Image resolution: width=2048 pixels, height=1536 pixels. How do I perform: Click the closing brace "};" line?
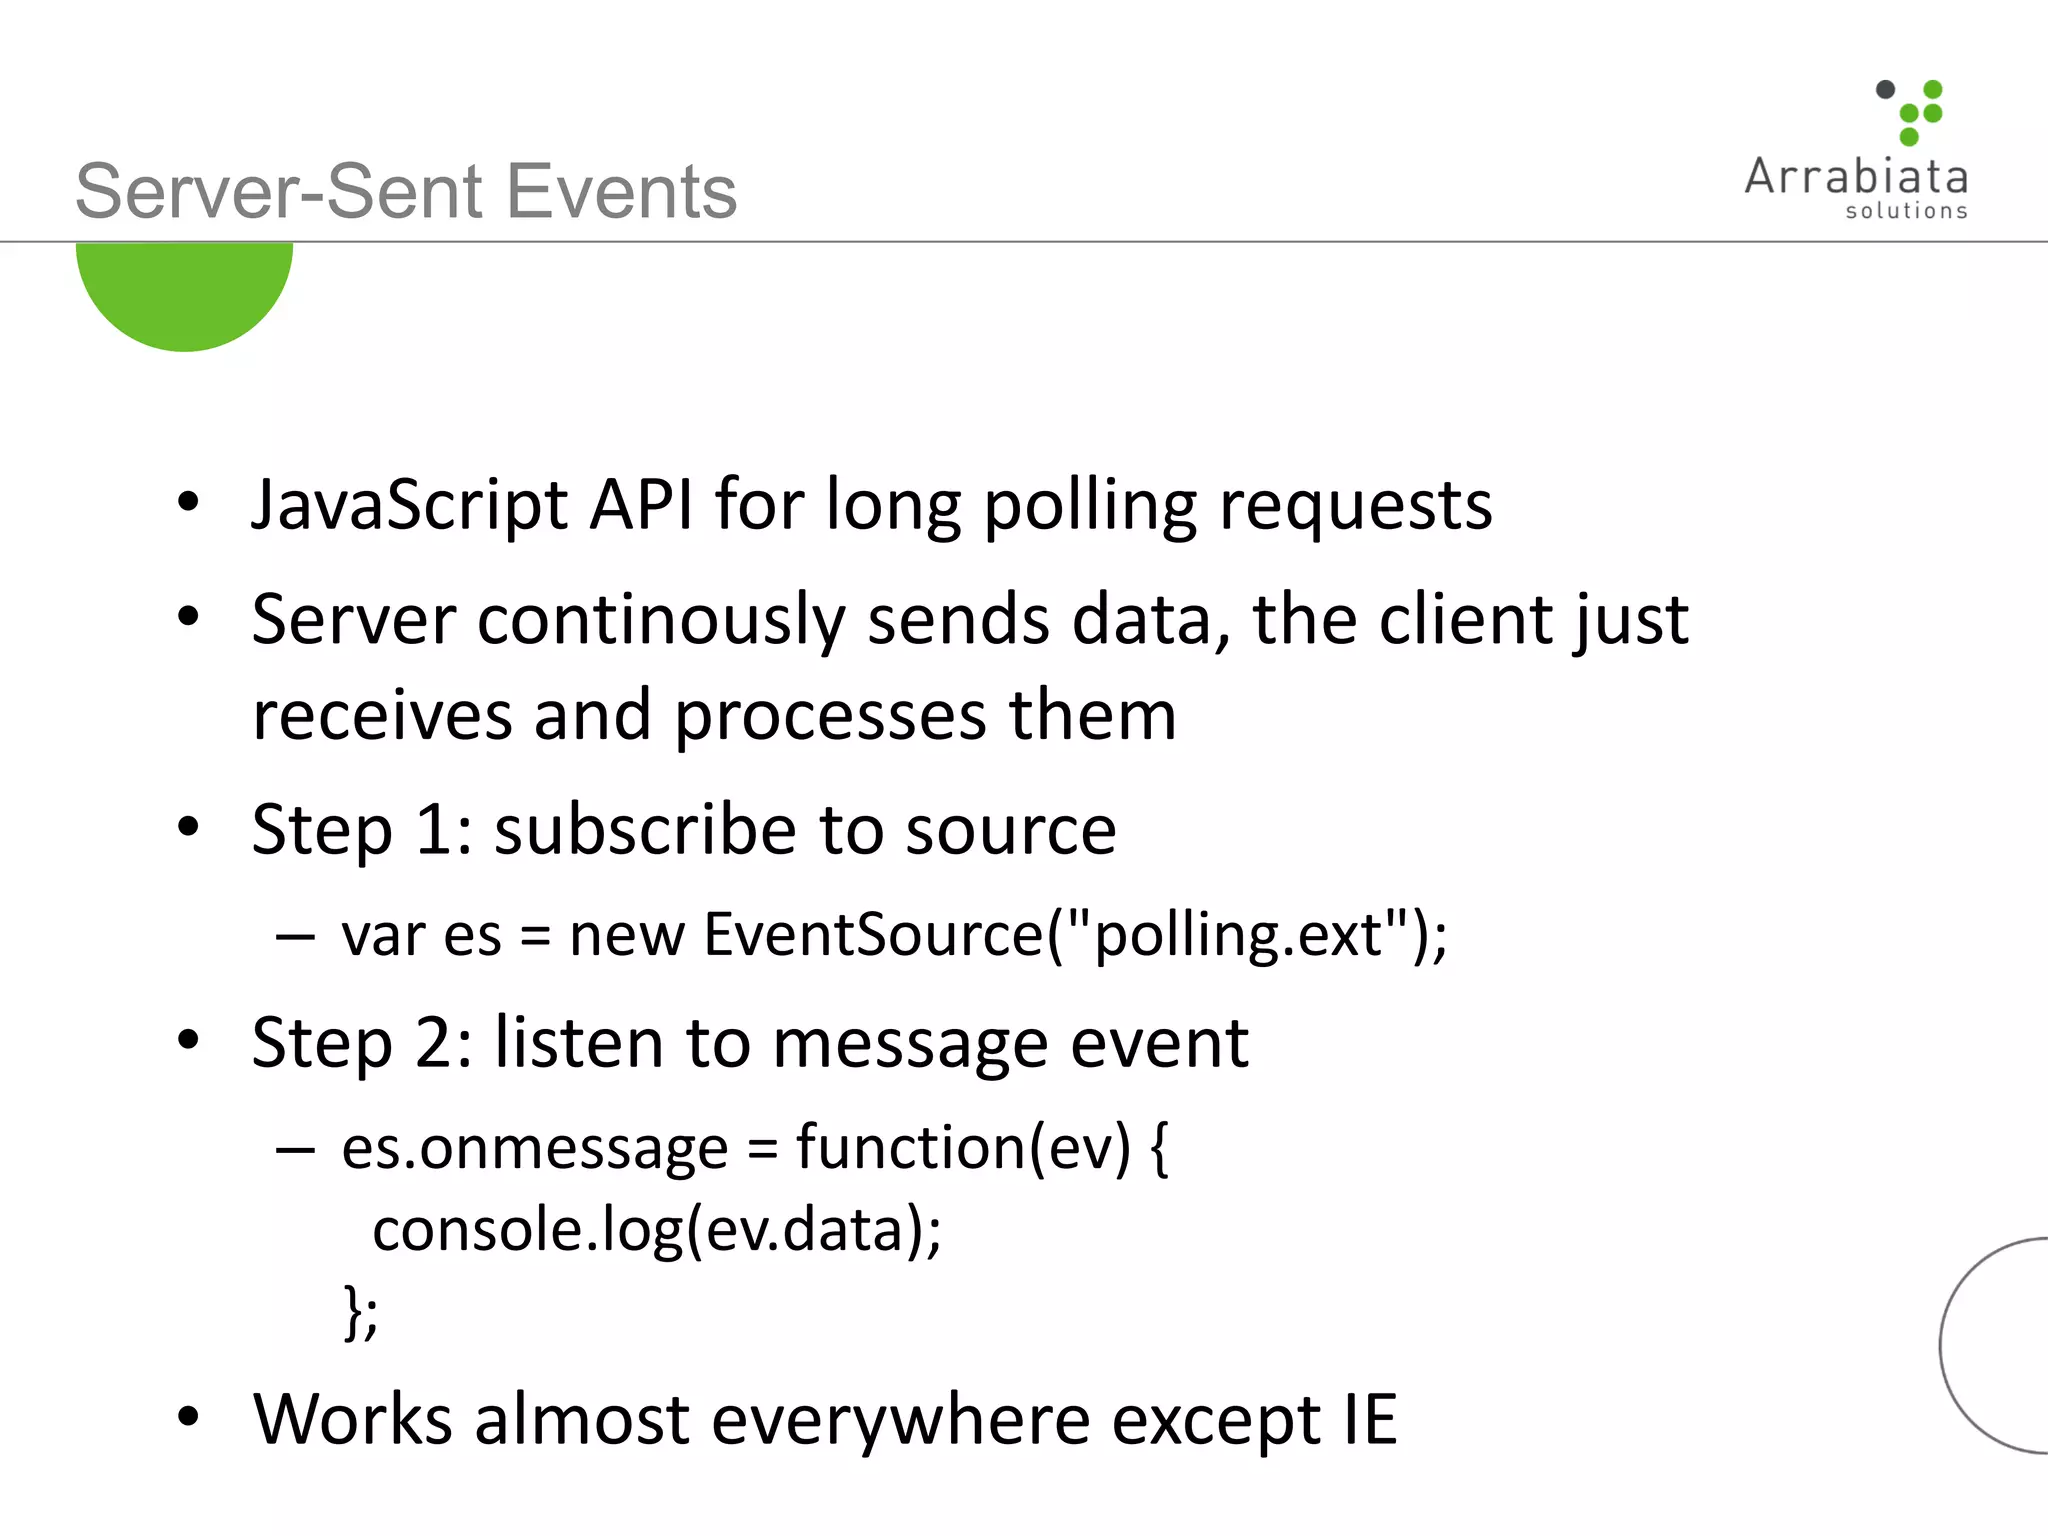pos(361,1311)
